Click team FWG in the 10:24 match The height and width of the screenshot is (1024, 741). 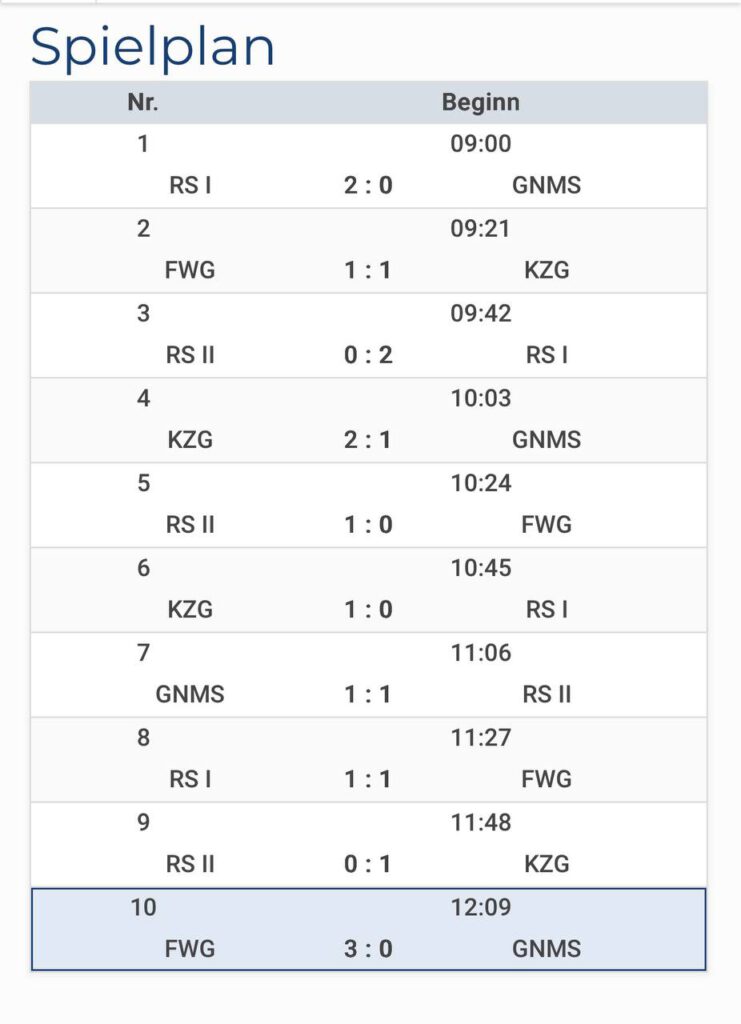tap(546, 525)
